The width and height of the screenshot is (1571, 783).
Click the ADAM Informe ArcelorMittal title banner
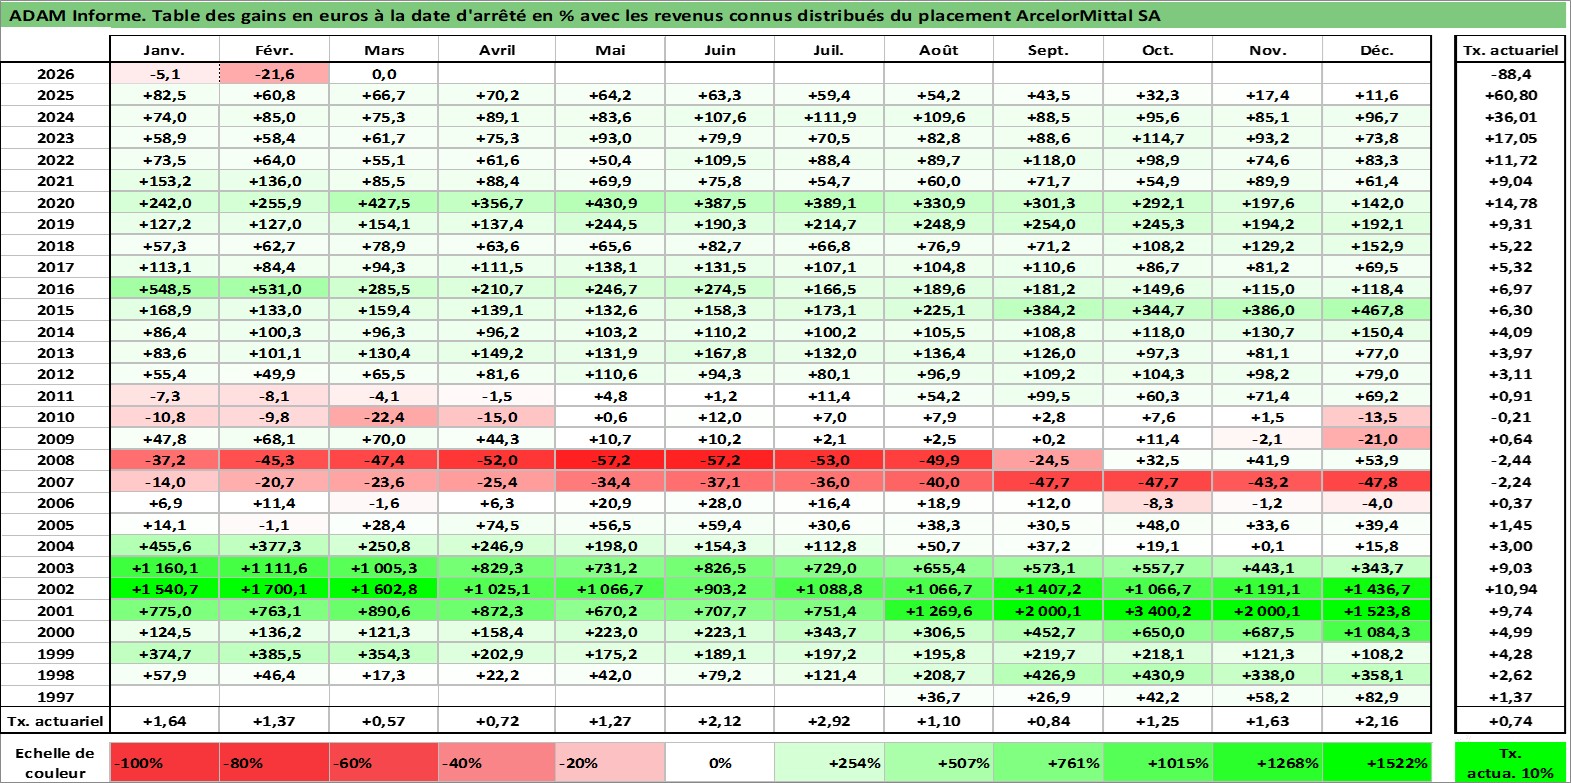coord(784,15)
